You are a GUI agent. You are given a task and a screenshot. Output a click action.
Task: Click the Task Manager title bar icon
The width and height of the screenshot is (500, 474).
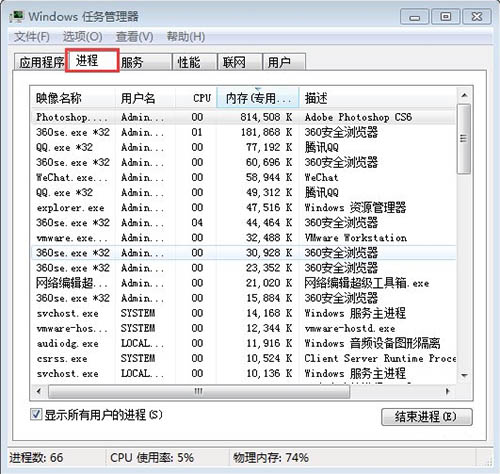click(x=17, y=17)
